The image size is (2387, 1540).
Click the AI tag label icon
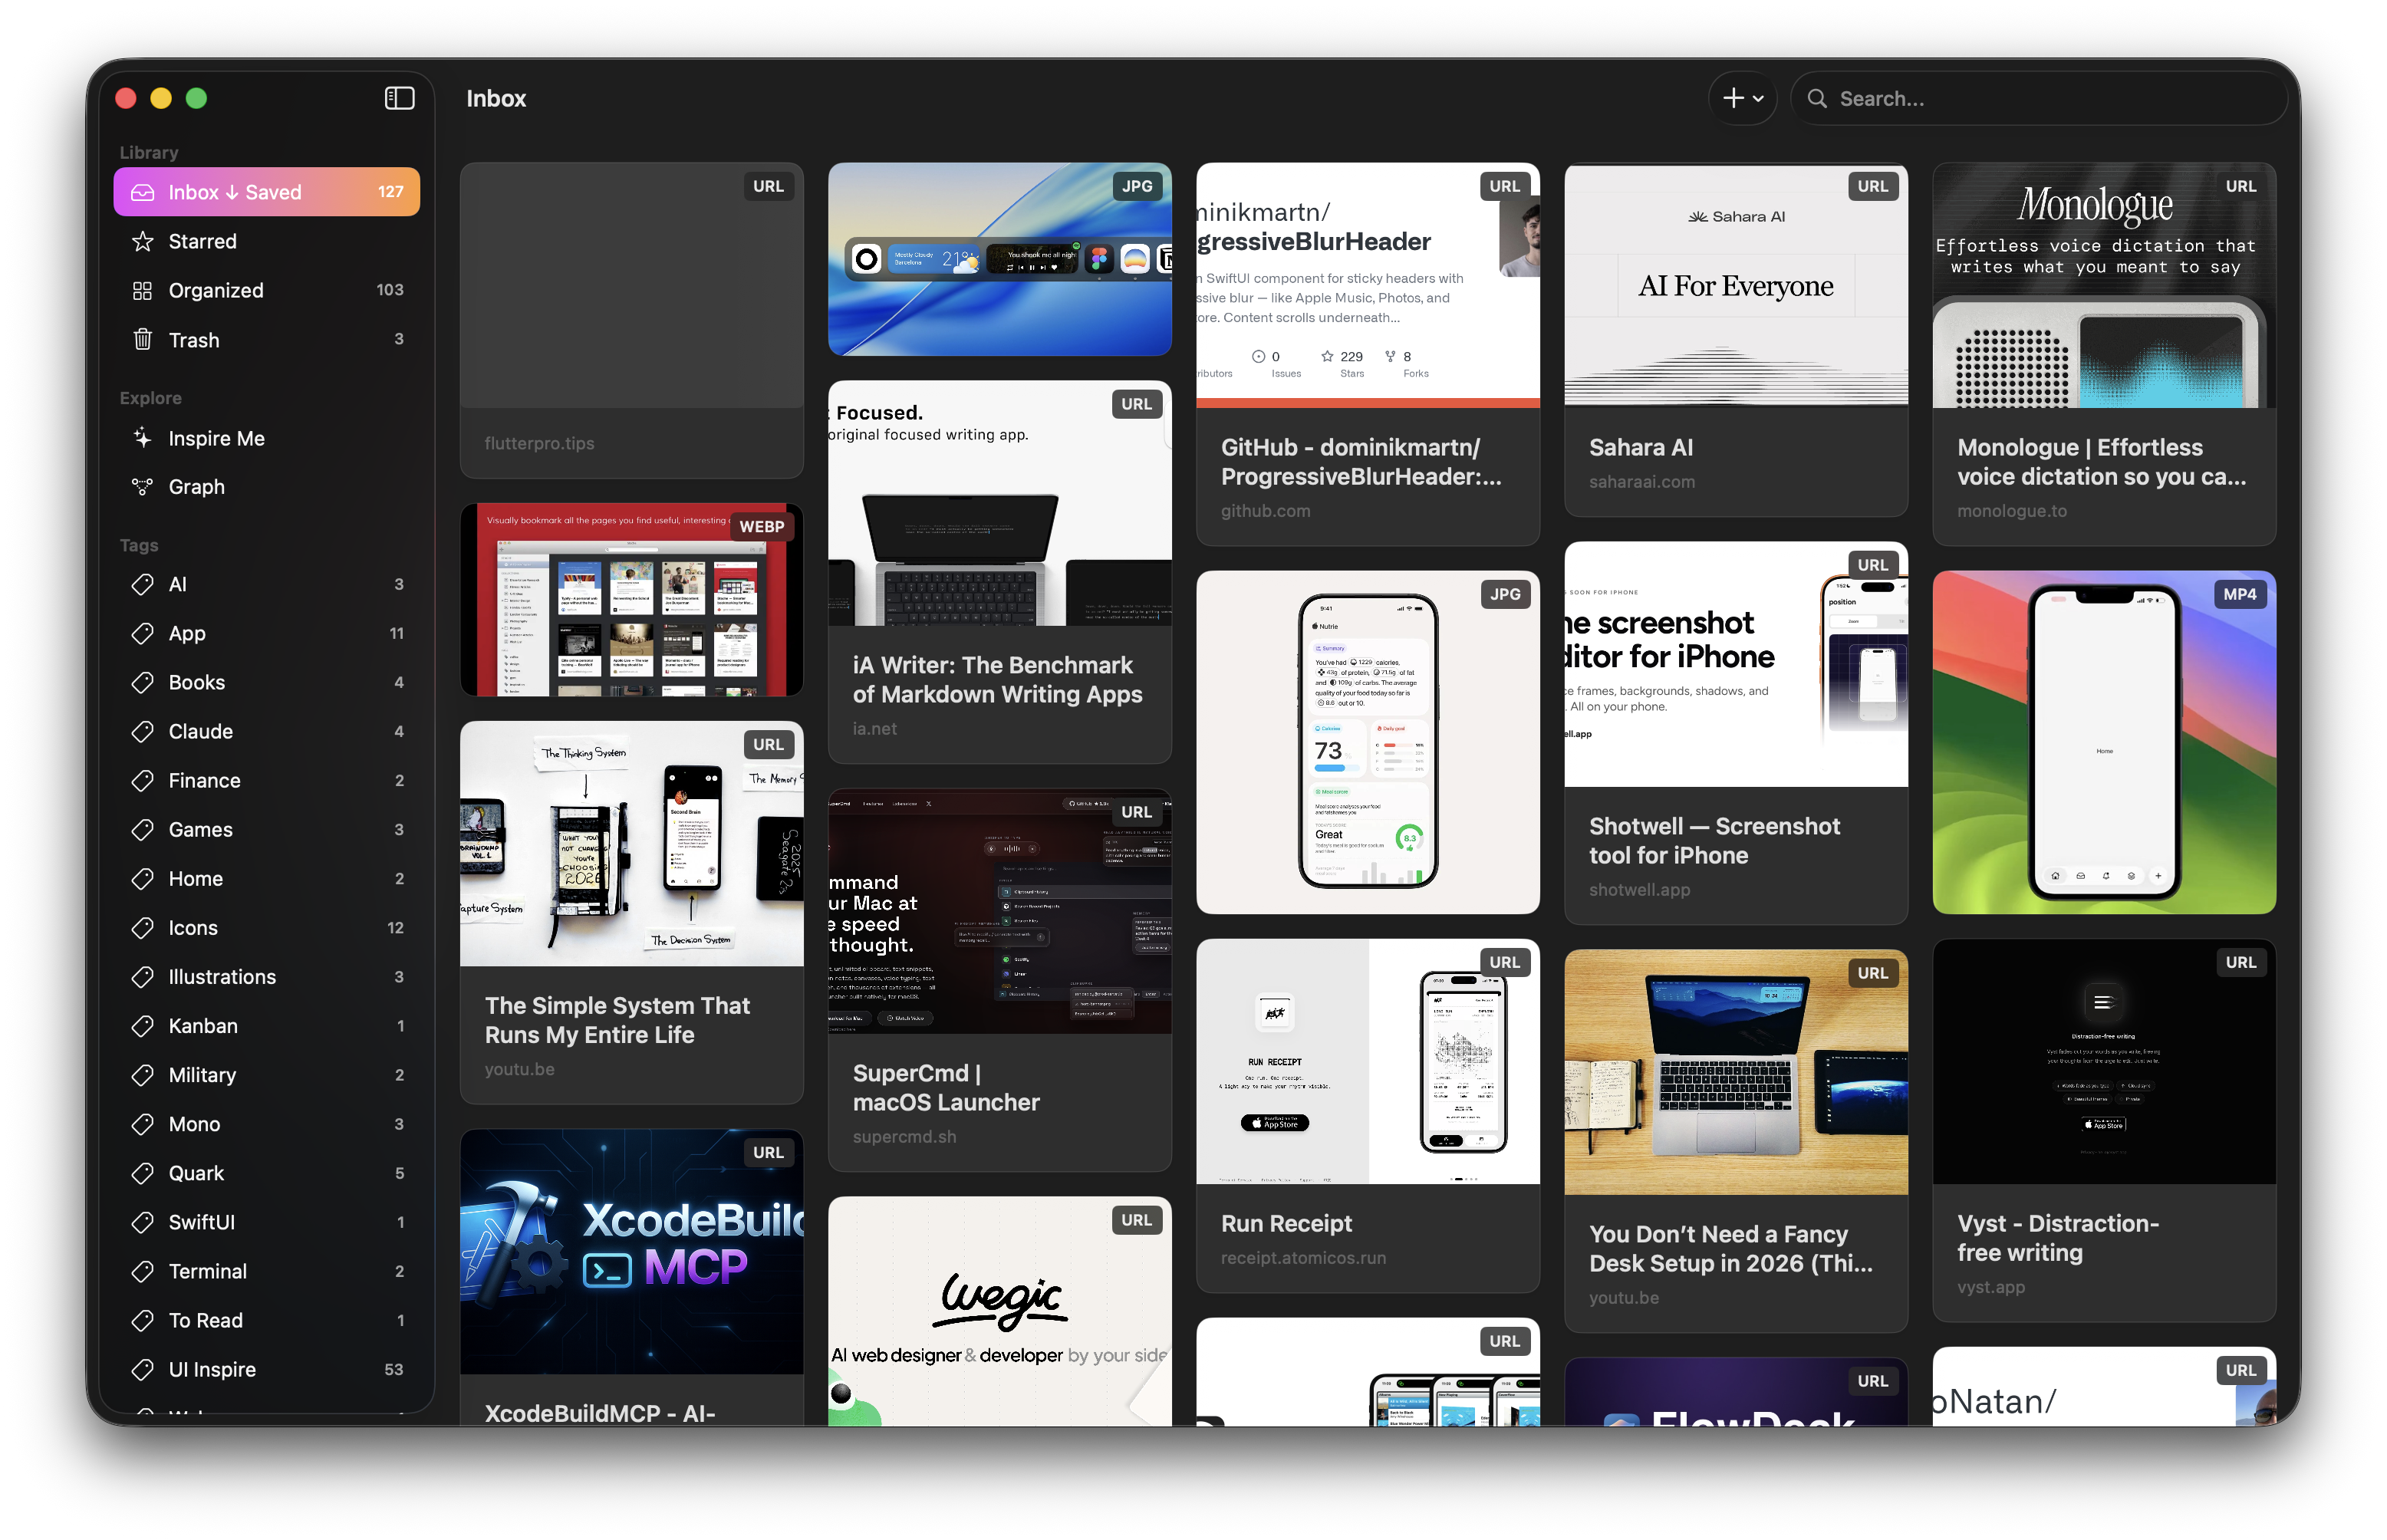click(x=143, y=584)
